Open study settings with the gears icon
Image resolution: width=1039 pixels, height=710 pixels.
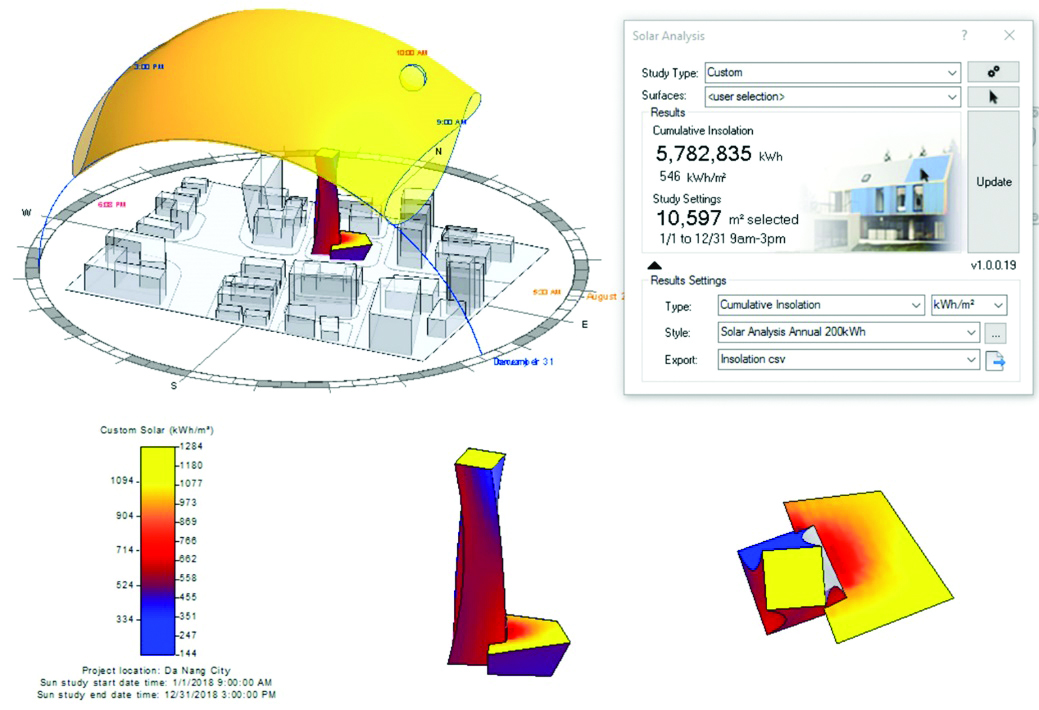click(x=992, y=72)
